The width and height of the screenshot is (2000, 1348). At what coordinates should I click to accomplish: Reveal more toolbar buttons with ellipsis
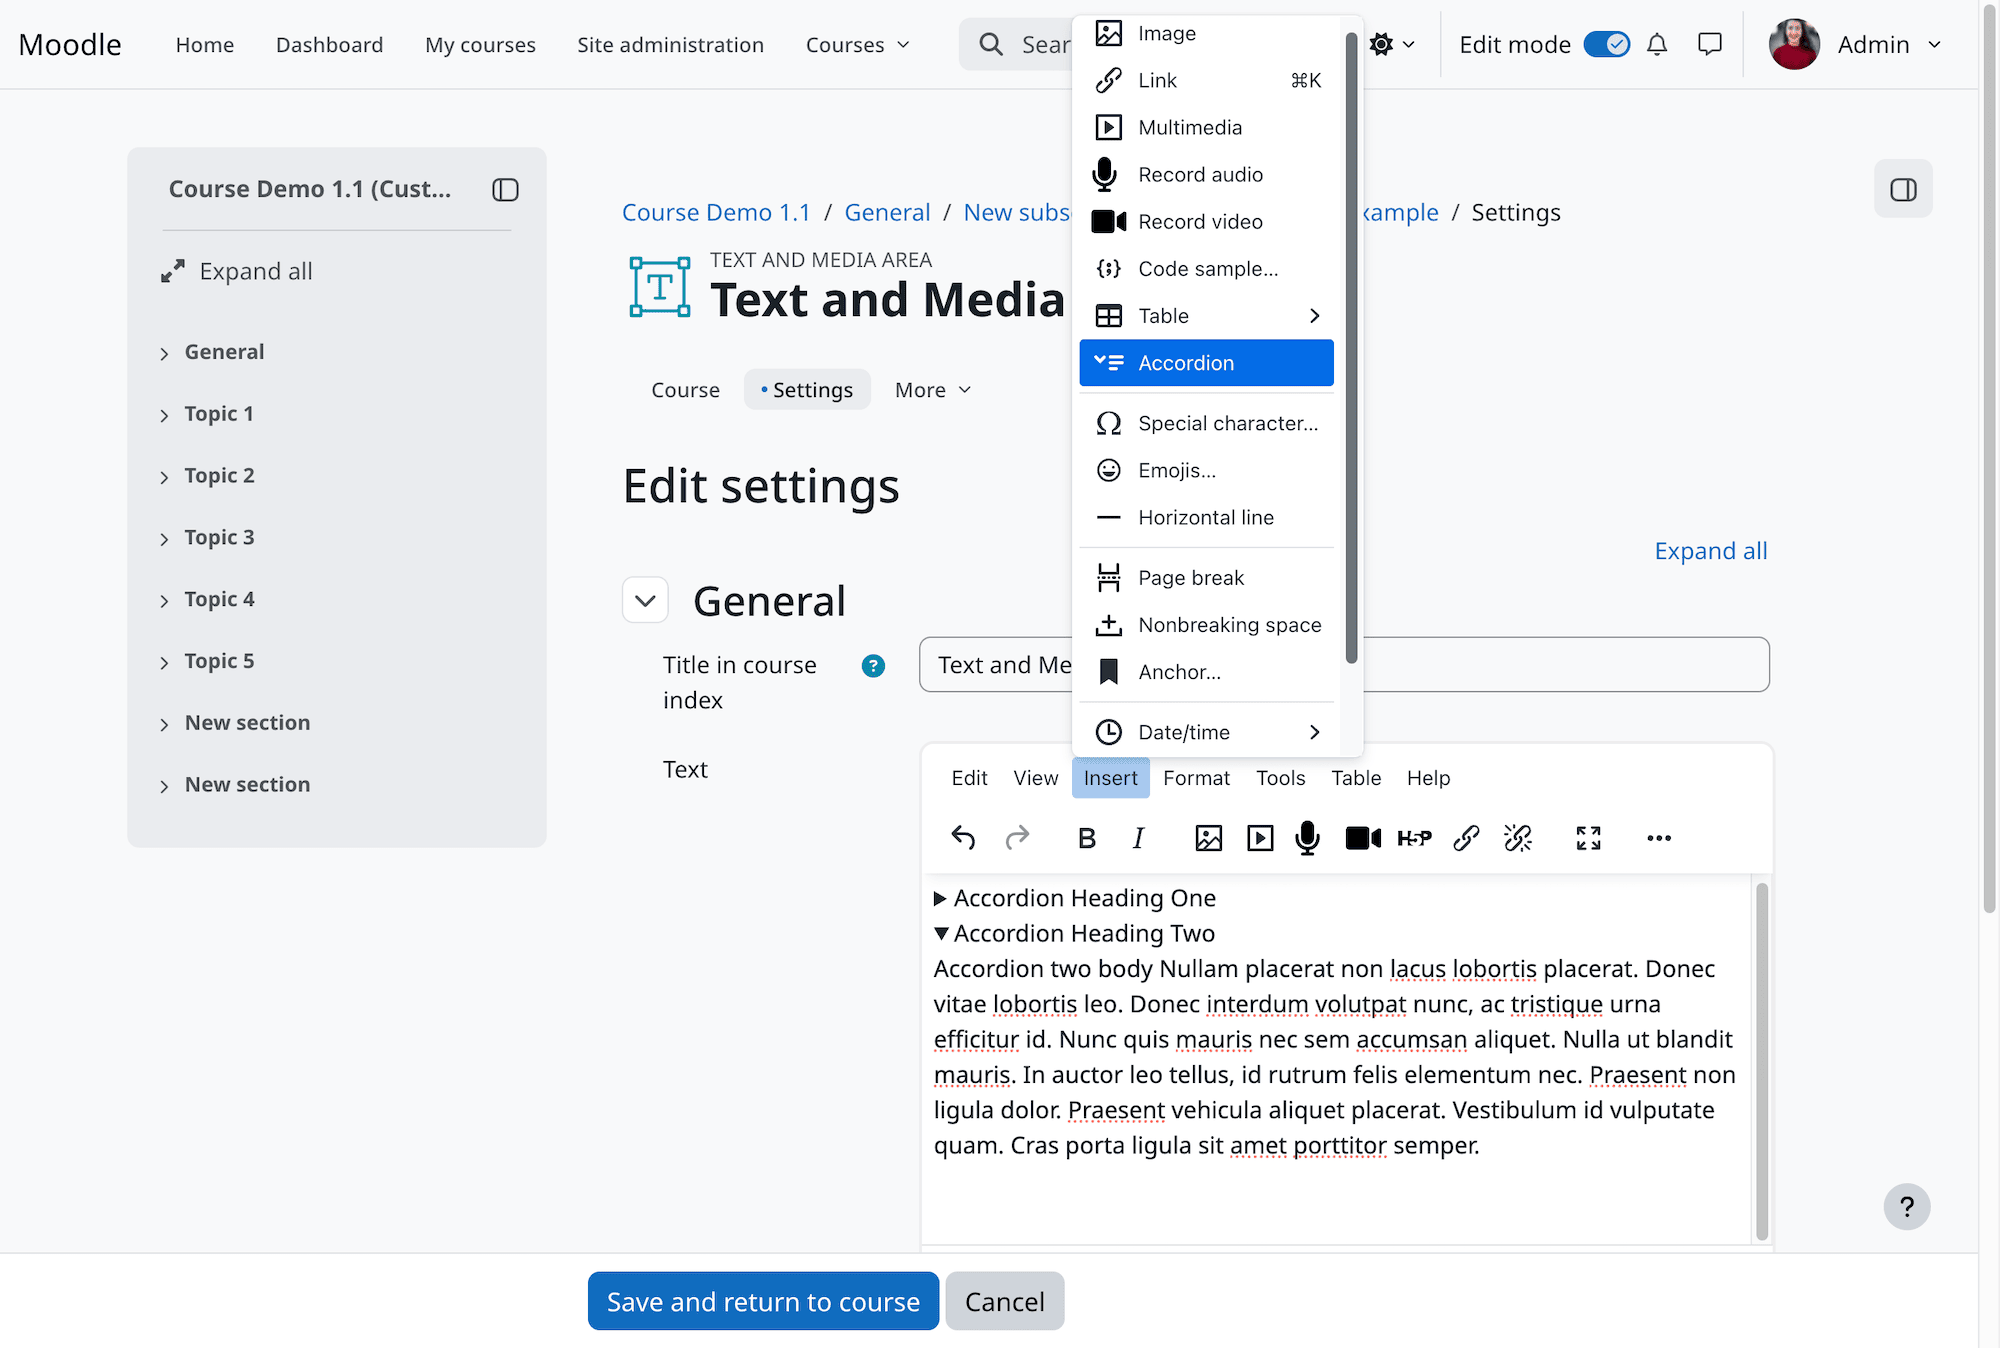pyautogui.click(x=1659, y=838)
